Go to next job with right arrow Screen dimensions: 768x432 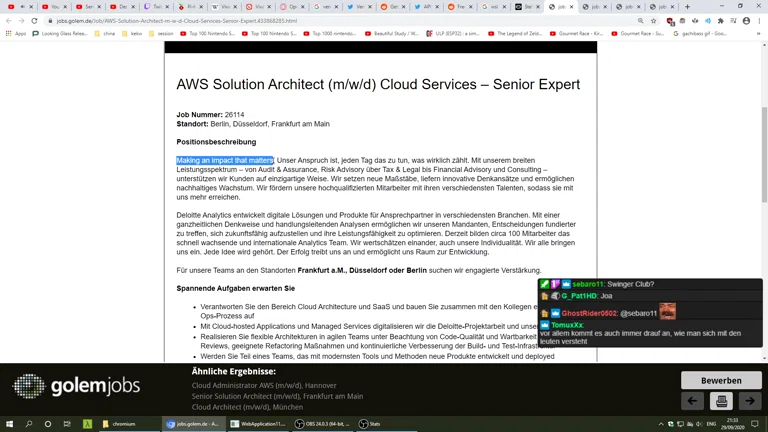point(750,401)
